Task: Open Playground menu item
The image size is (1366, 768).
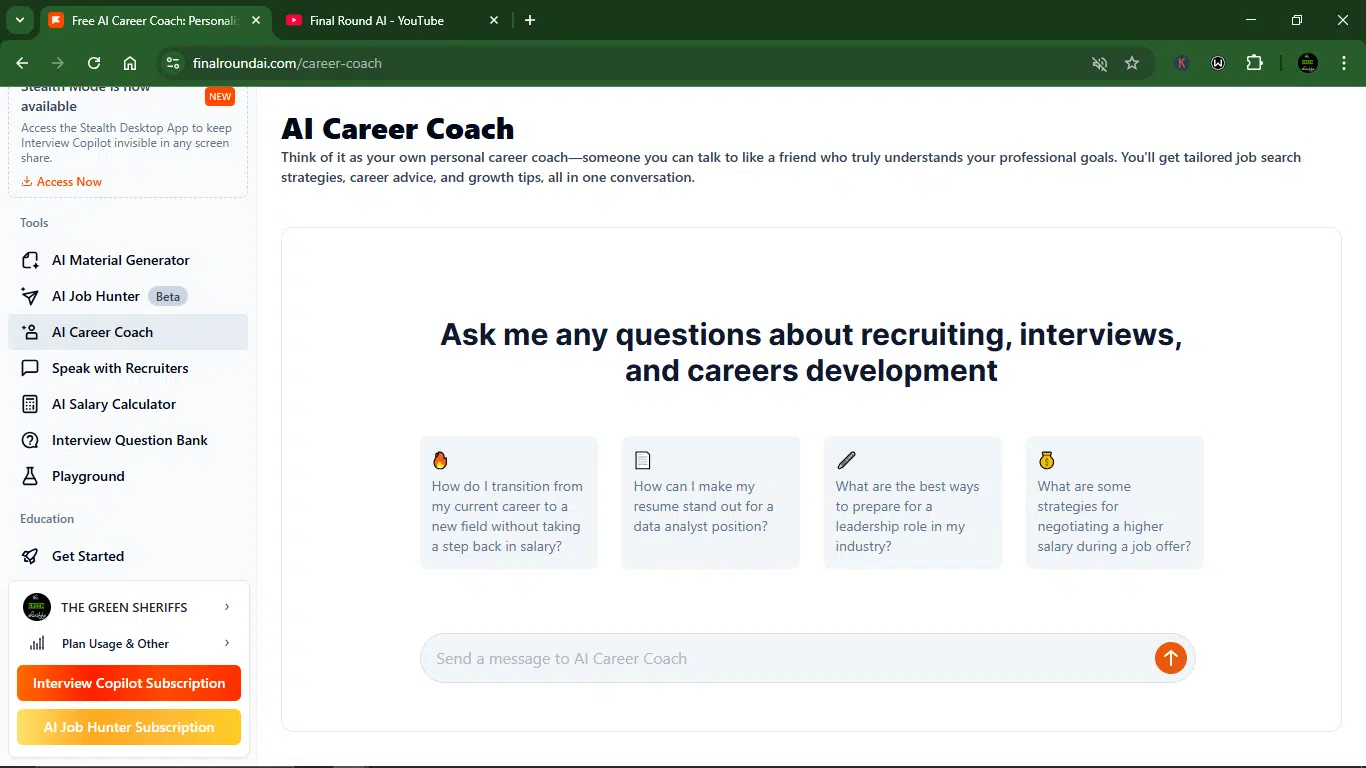Action: (128, 476)
